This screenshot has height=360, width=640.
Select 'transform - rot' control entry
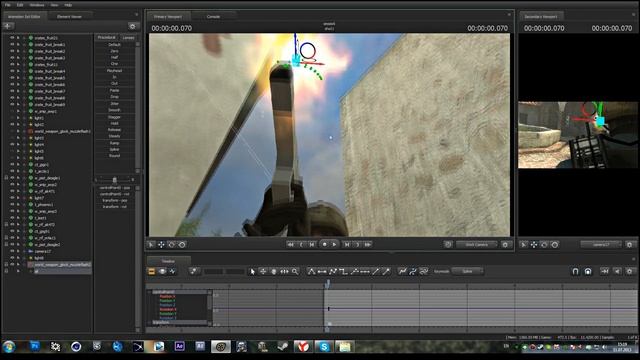115,207
